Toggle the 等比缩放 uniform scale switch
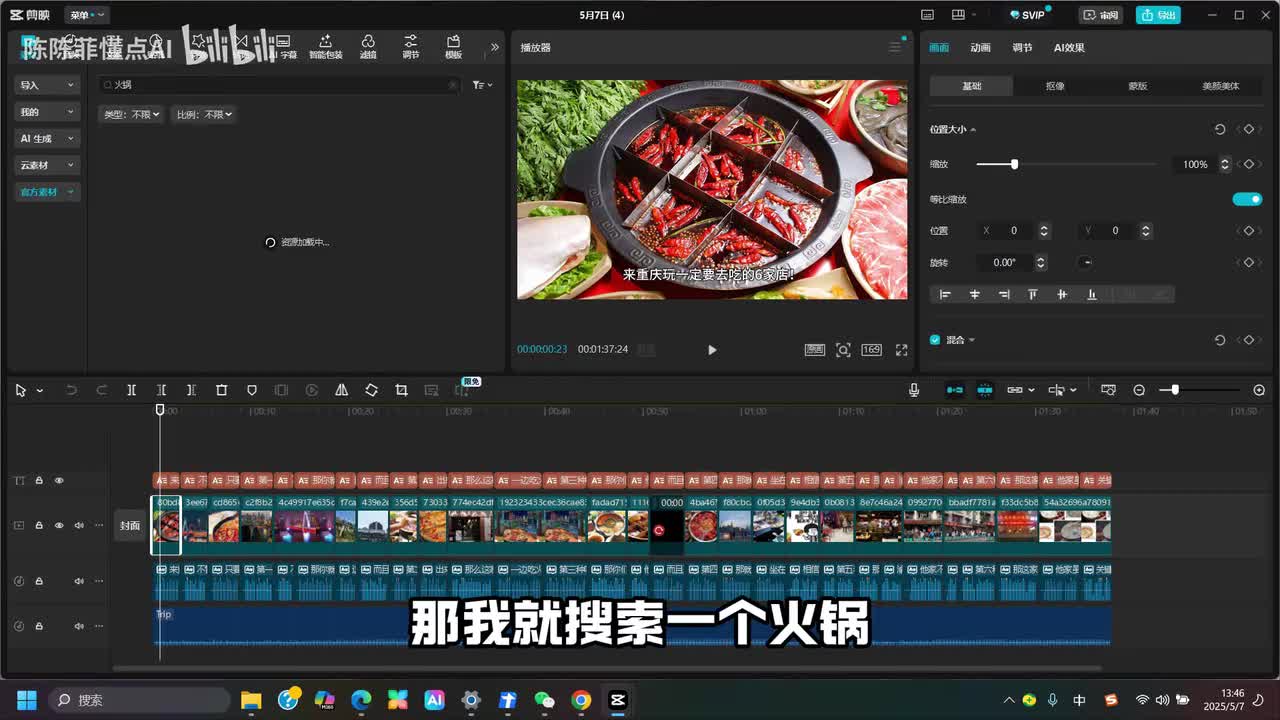1280x720 pixels. 1246,199
